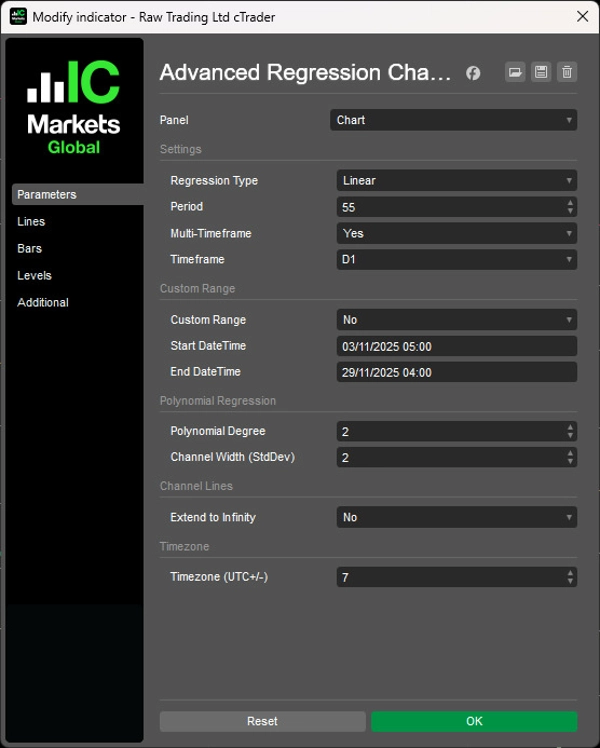Confirm with the green OK button

[x=474, y=721]
